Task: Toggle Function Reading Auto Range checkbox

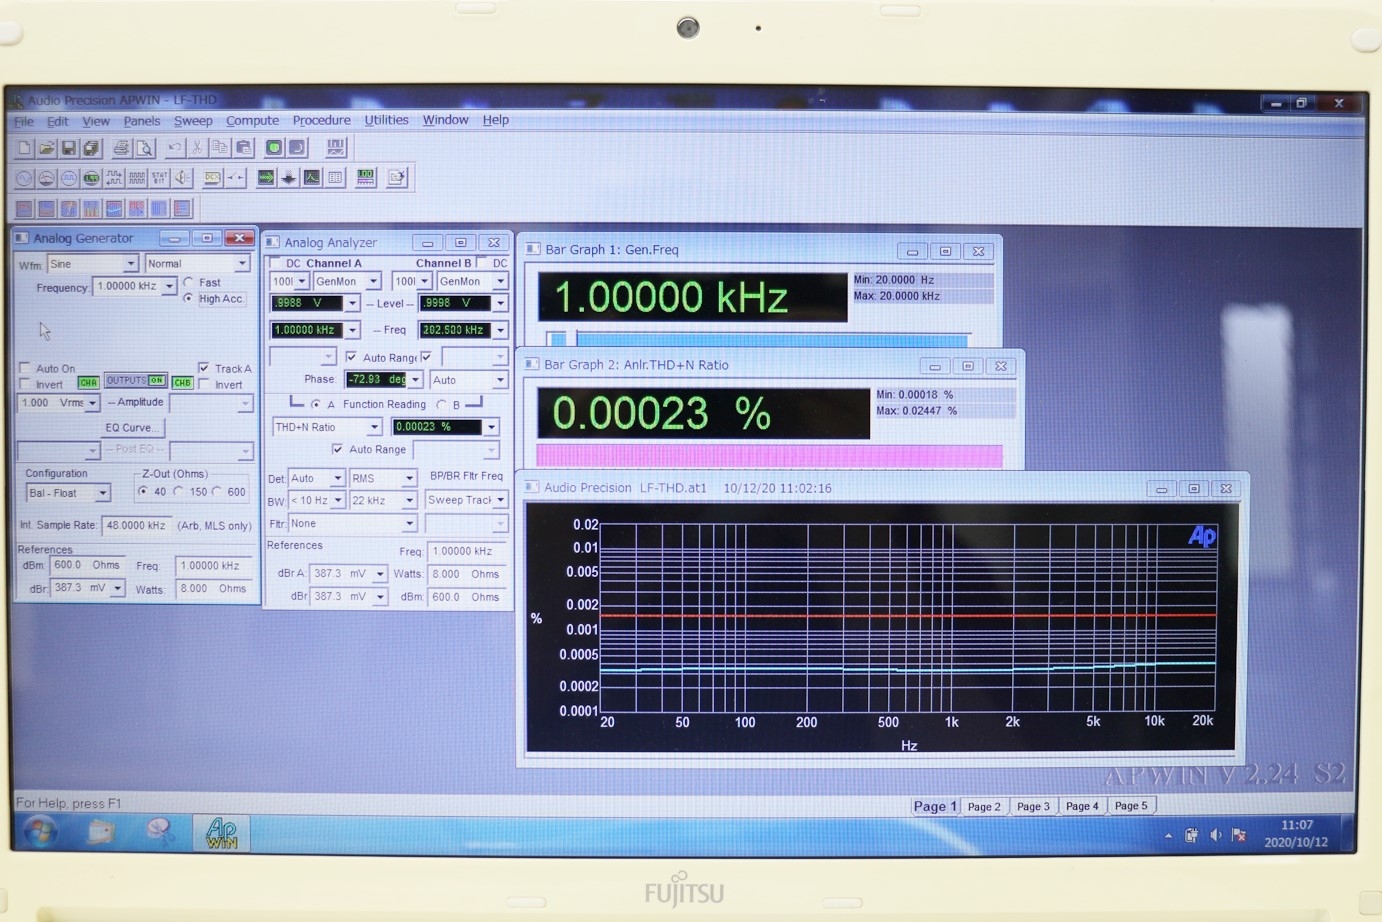Action: [x=337, y=449]
